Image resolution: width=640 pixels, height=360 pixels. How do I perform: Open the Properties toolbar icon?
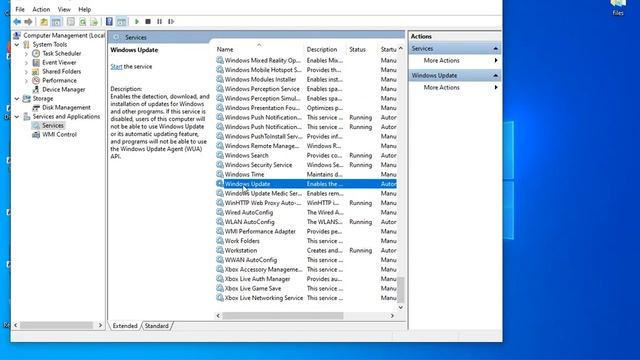[x=71, y=22]
